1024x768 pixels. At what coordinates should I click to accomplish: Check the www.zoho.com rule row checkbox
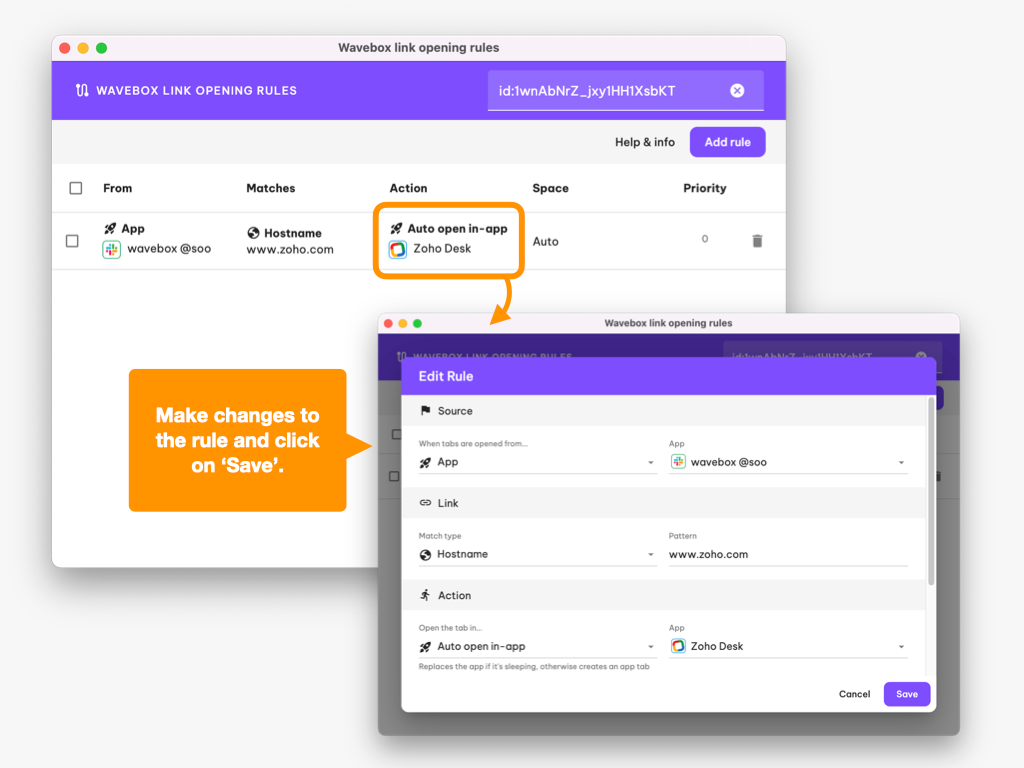pos(72,241)
